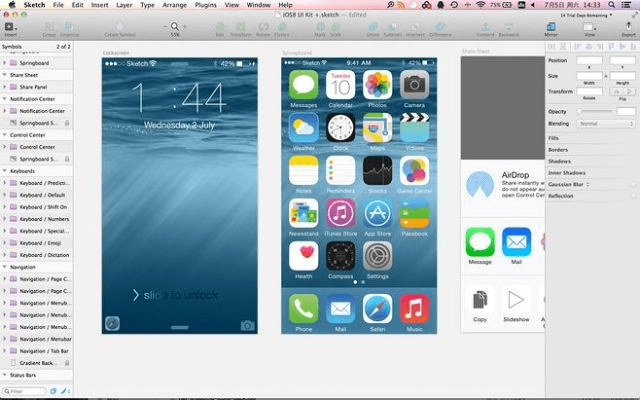
Task: Open the Gaussian Blur type dropdown
Action: point(588,184)
